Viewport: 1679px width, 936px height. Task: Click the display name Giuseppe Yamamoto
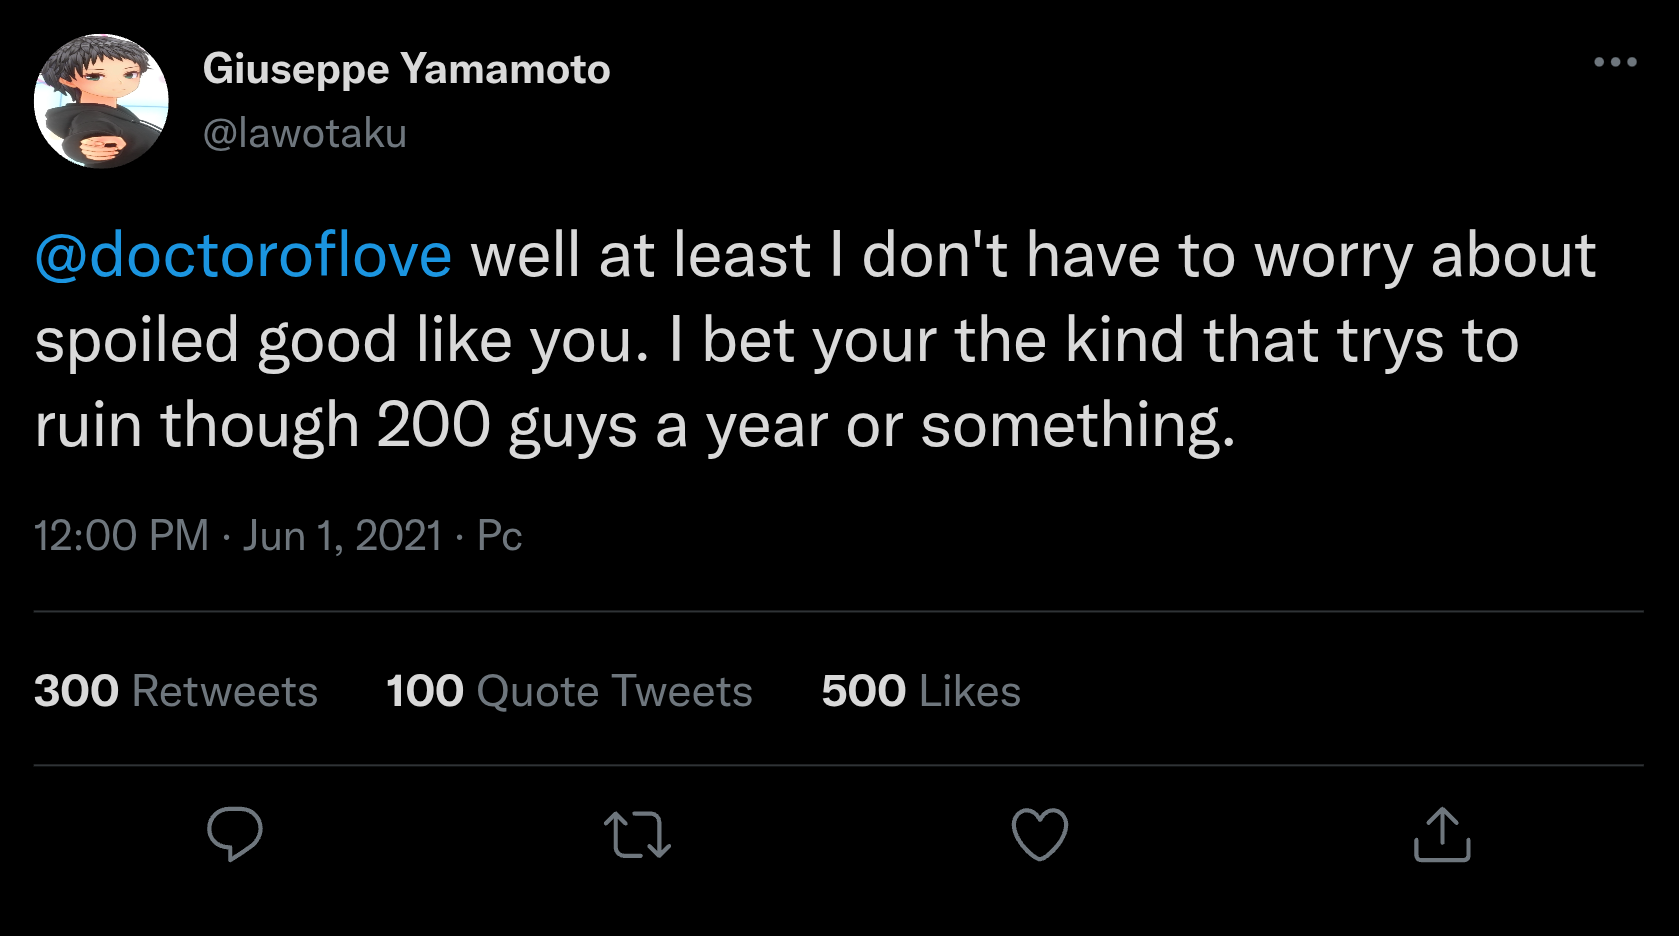tap(406, 69)
